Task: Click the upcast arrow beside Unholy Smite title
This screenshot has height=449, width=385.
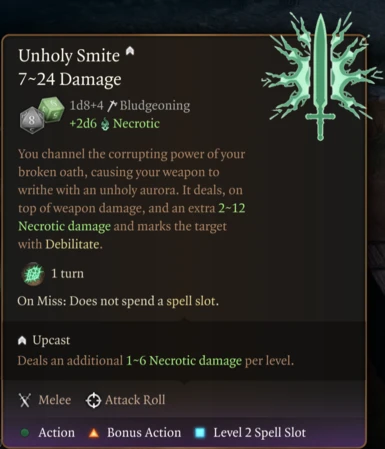Action: [x=130, y=50]
